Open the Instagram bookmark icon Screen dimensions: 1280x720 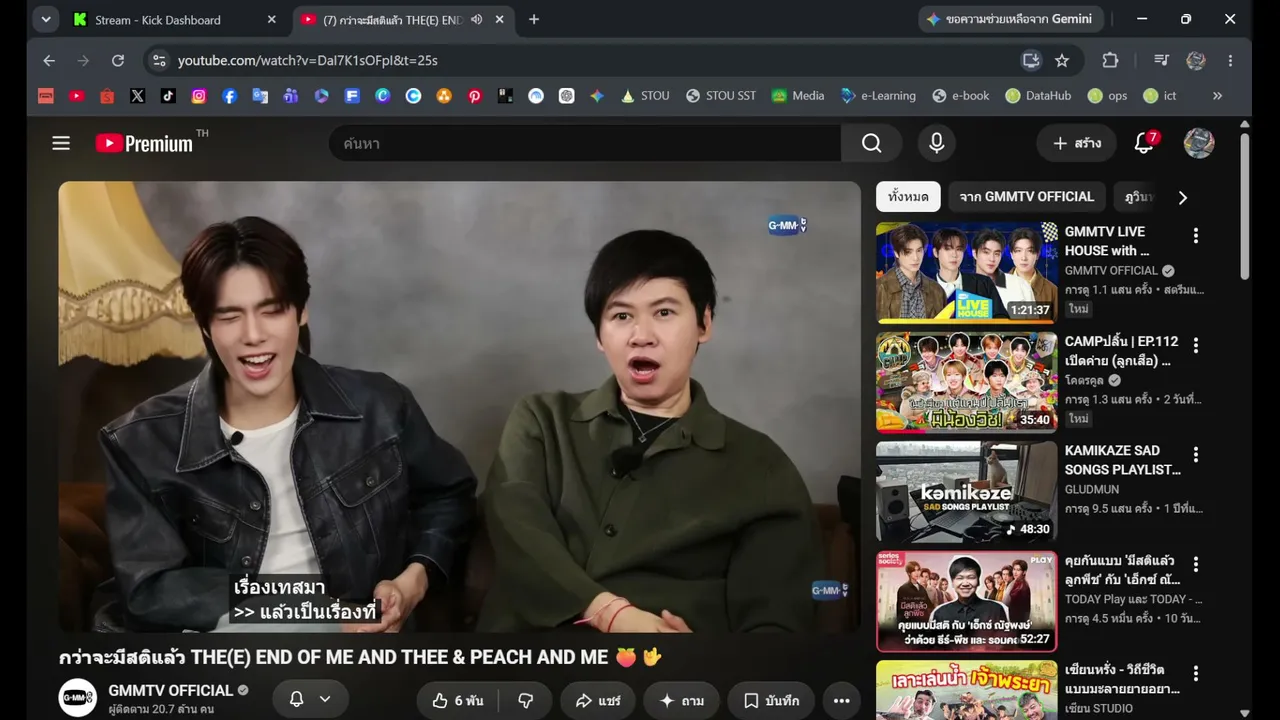(199, 96)
